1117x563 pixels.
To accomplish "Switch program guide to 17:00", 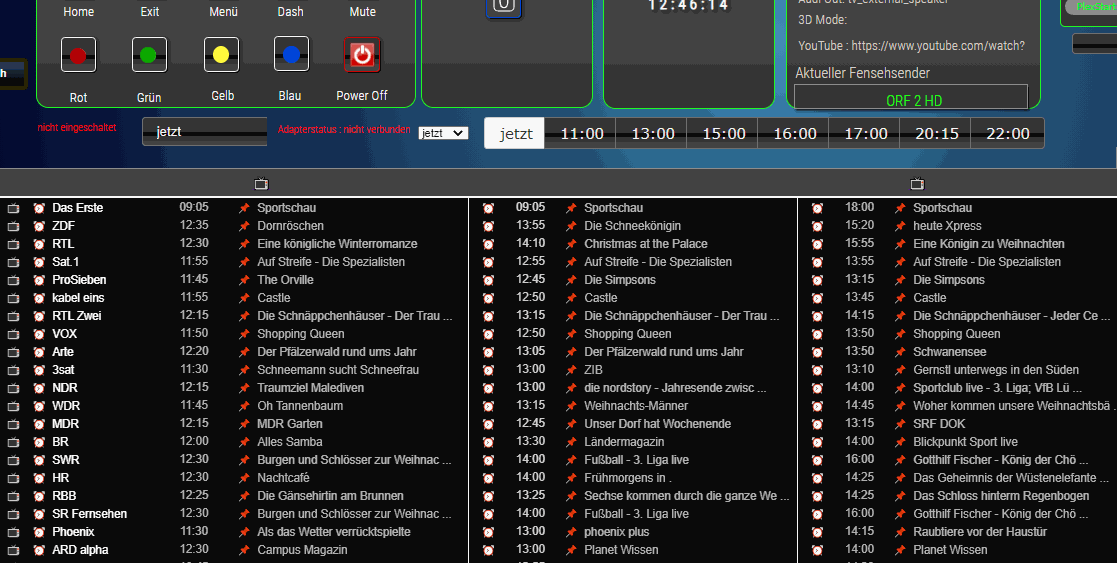I will click(x=866, y=133).
